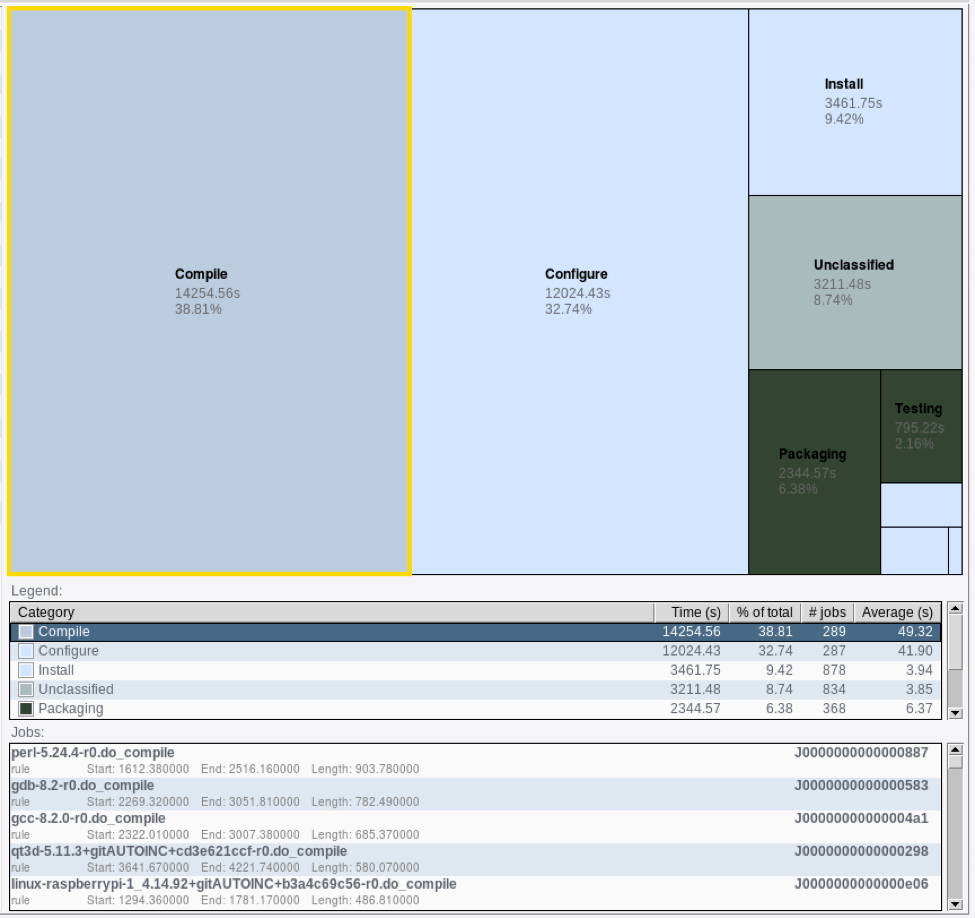Image resolution: width=975 pixels, height=918 pixels.
Task: Sort legend by Time (s) column
Action: click(x=691, y=613)
